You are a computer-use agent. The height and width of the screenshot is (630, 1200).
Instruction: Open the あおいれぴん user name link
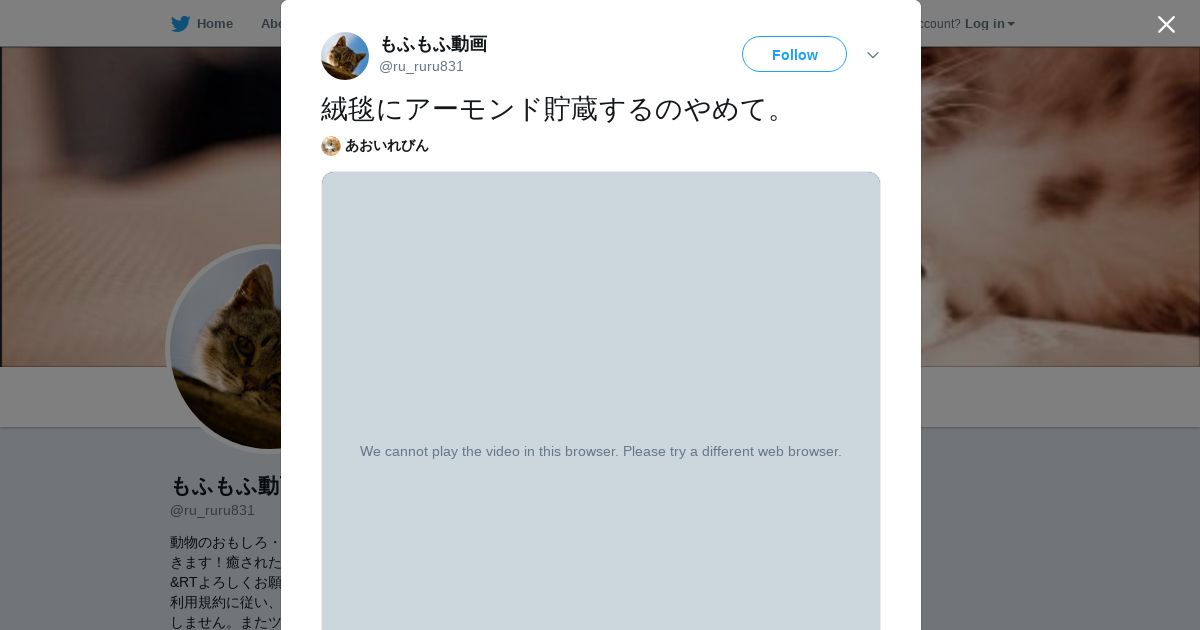click(387, 146)
